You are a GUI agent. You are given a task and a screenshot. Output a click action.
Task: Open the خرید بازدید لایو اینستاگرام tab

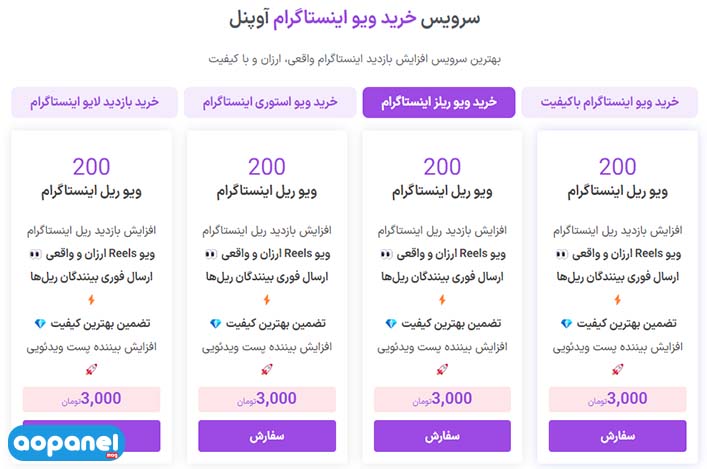[94, 102]
